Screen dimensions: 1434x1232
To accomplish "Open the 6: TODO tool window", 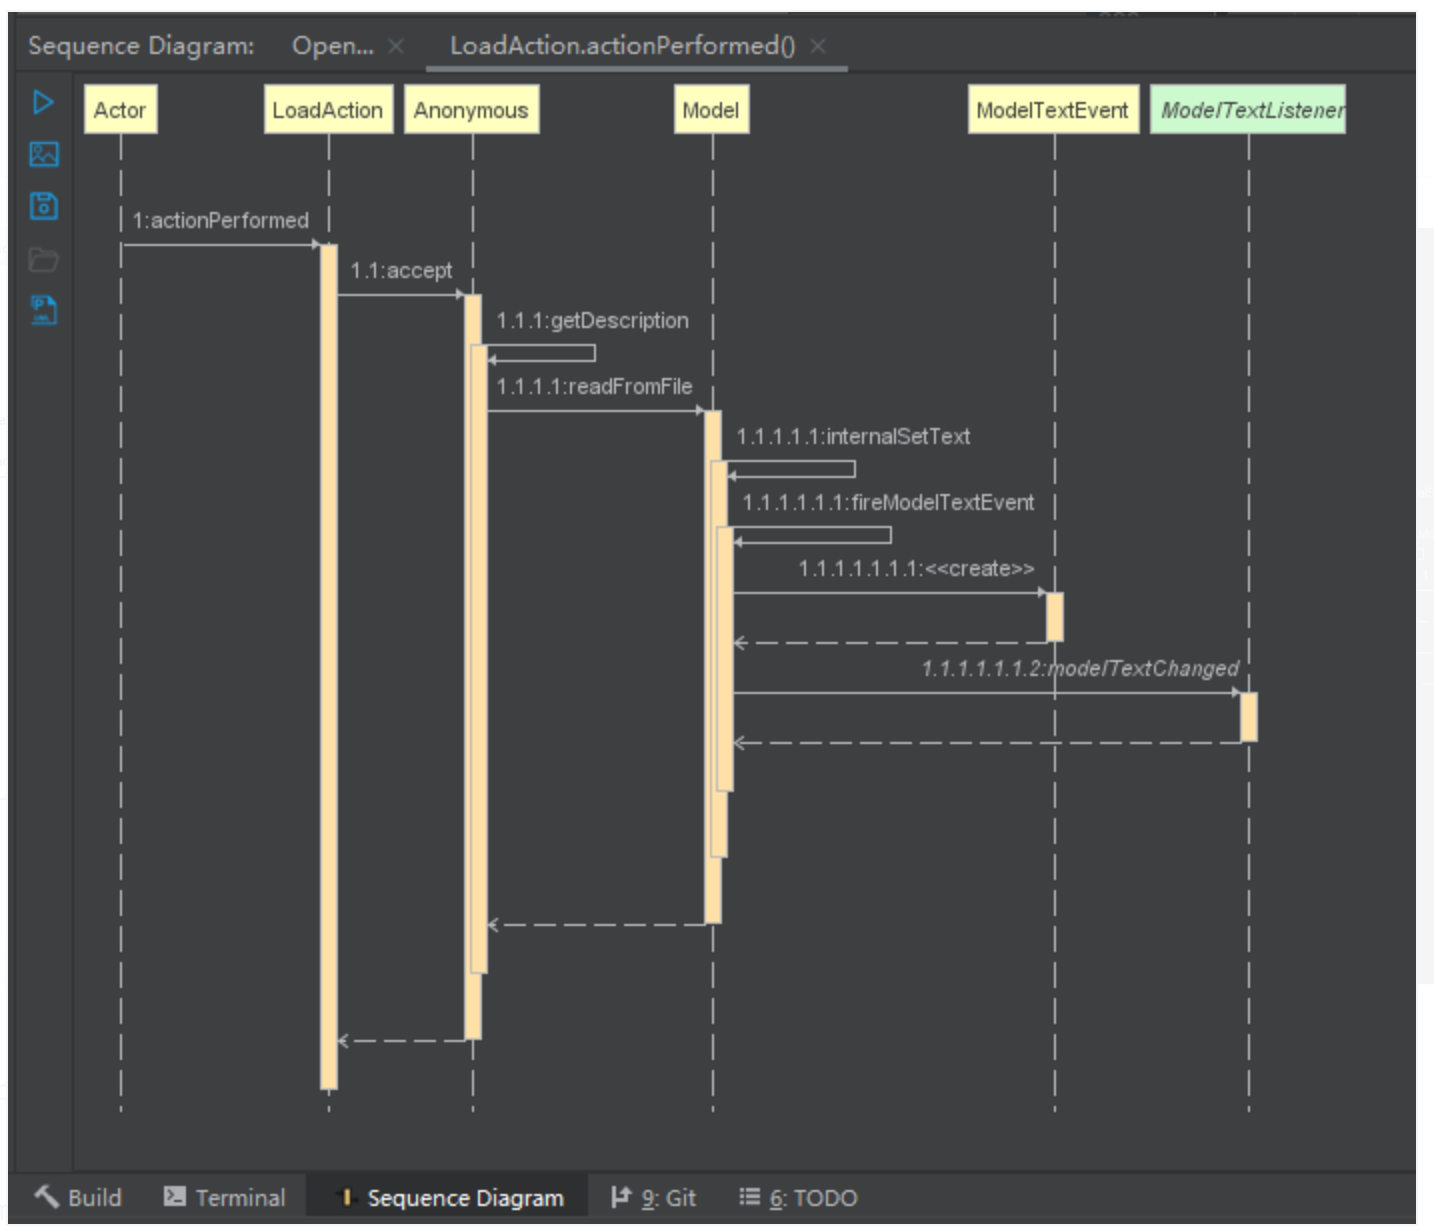I will [x=798, y=1197].
